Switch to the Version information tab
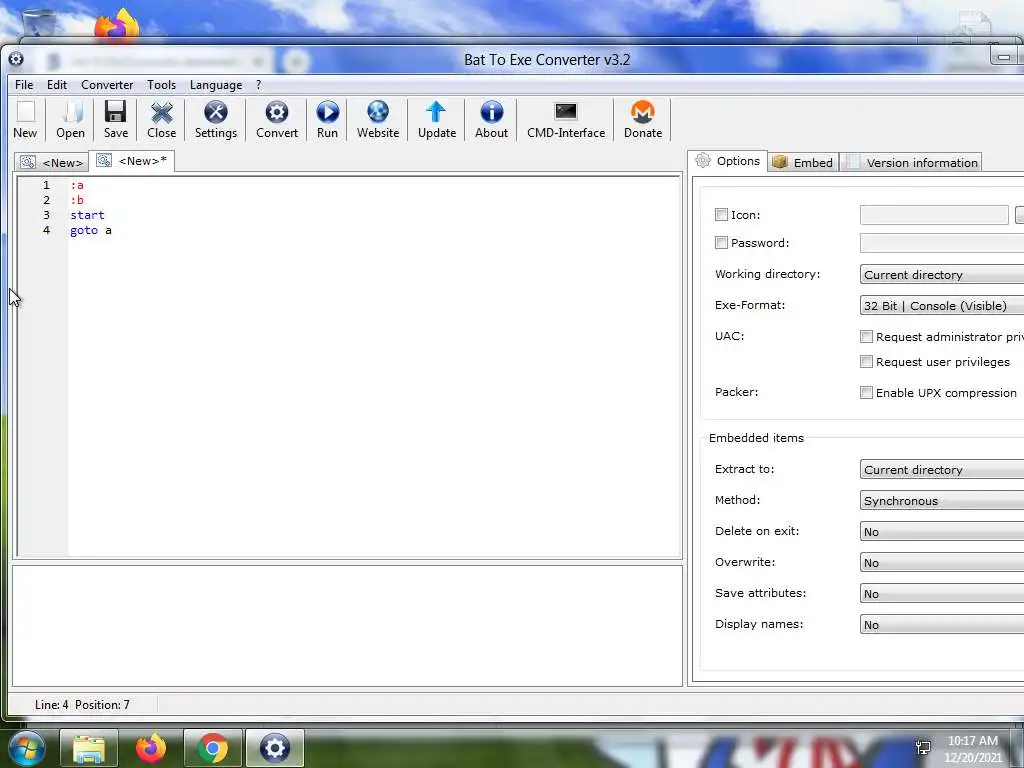Viewport: 1024px width, 768px height. (912, 162)
